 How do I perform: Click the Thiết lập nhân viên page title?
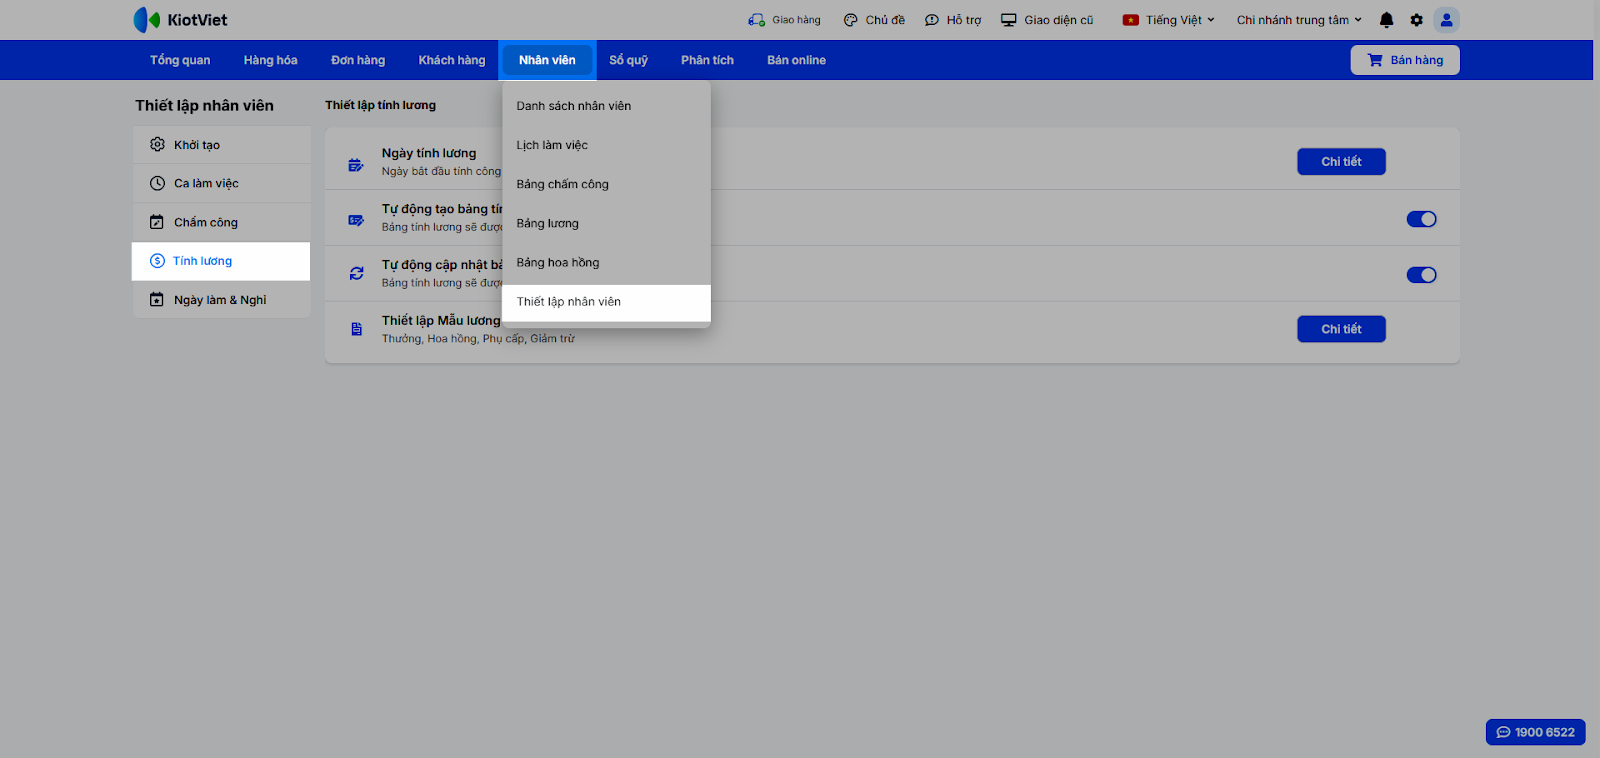click(x=204, y=105)
